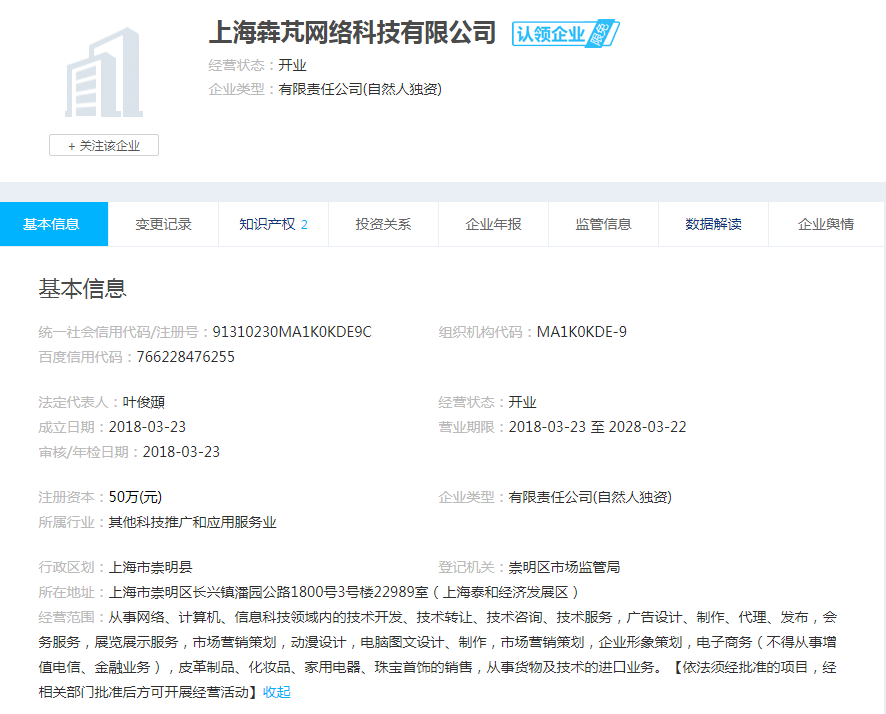Go to the 投资关系 tab
The height and width of the screenshot is (714, 886).
(383, 224)
